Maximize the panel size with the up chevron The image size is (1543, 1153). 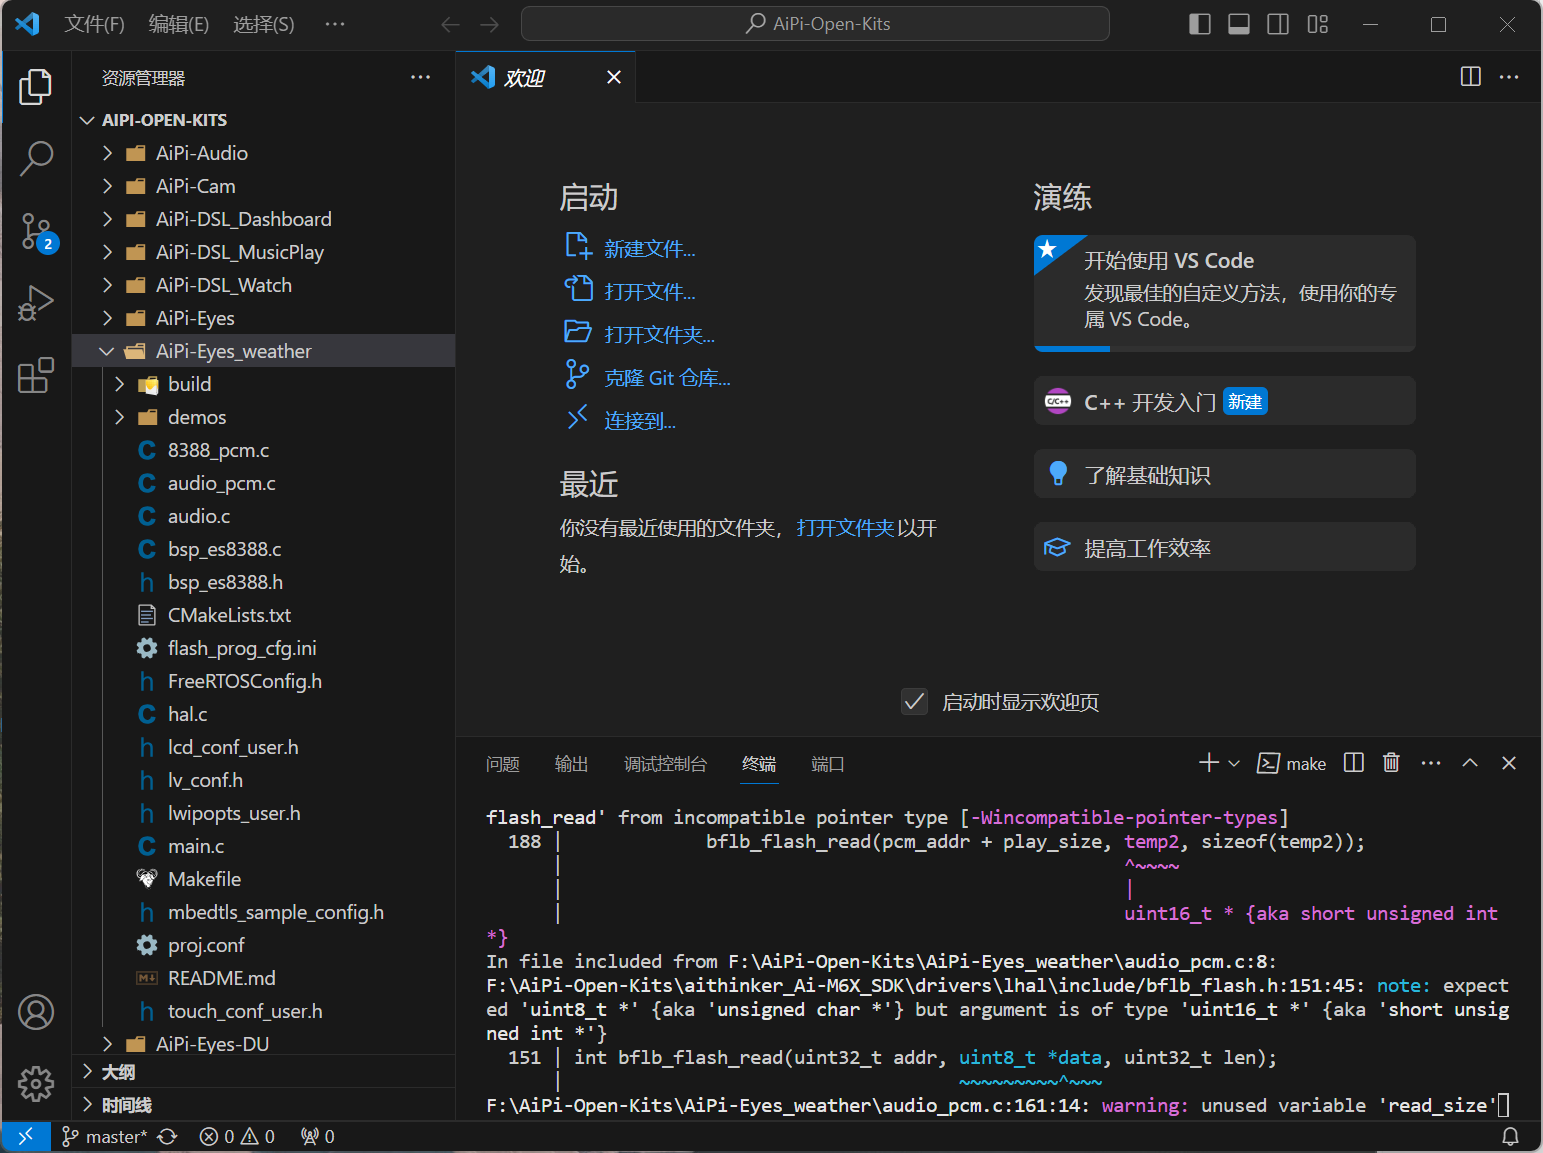1470,763
